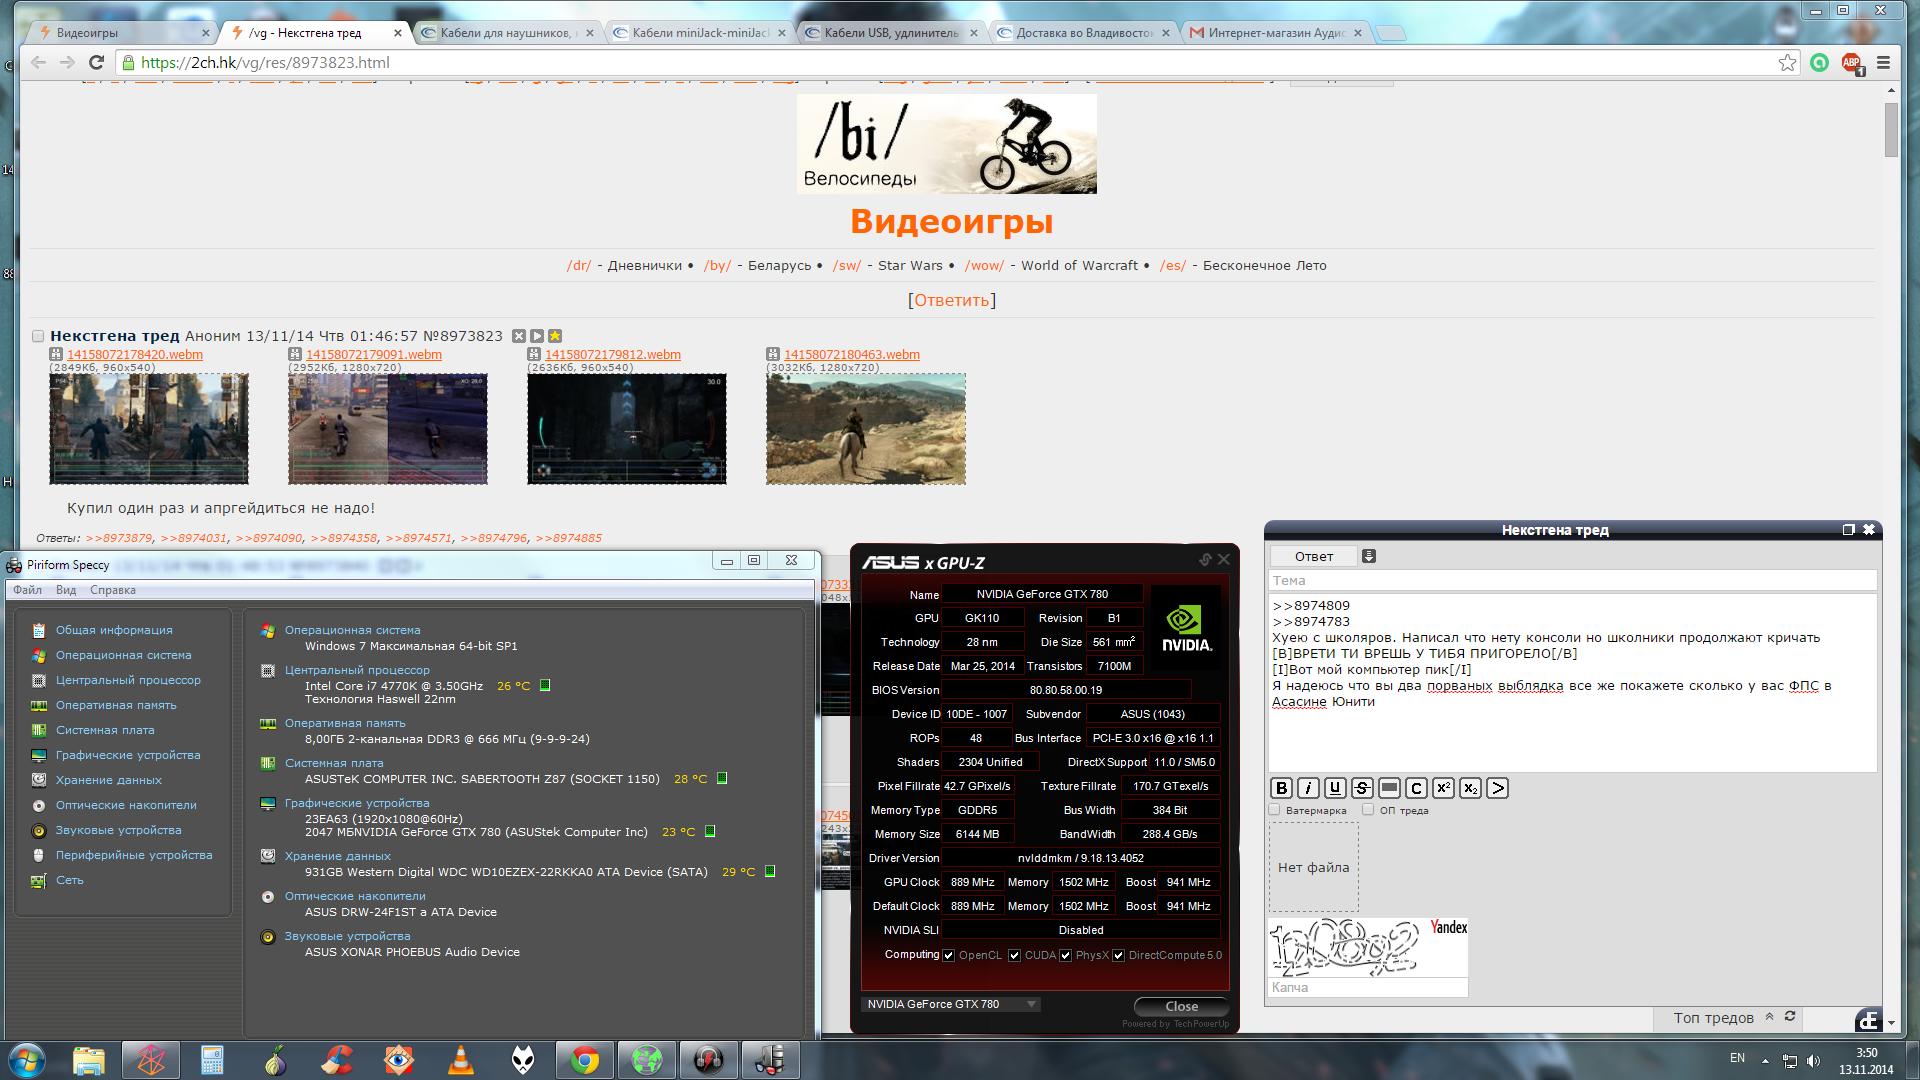The height and width of the screenshot is (1080, 1920).
Task: Open the 14158072178420.webm file link
Action: 135,354
